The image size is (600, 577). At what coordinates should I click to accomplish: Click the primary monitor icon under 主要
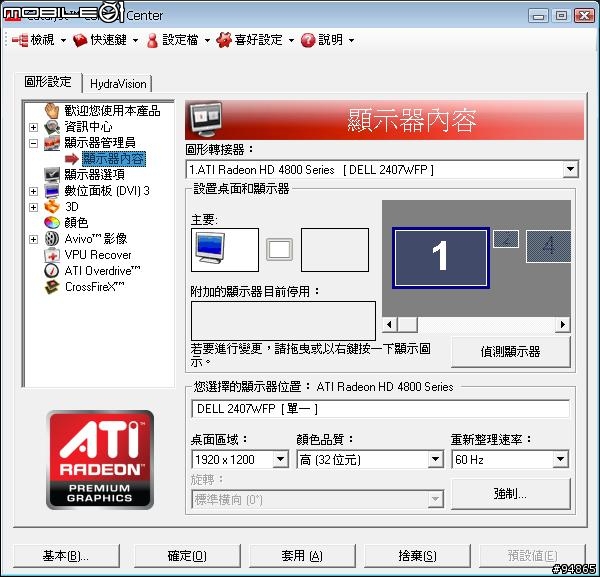click(x=210, y=248)
